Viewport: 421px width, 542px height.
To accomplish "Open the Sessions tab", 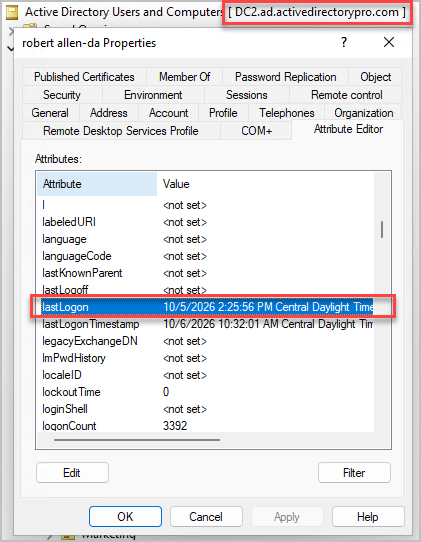I will tap(247, 95).
